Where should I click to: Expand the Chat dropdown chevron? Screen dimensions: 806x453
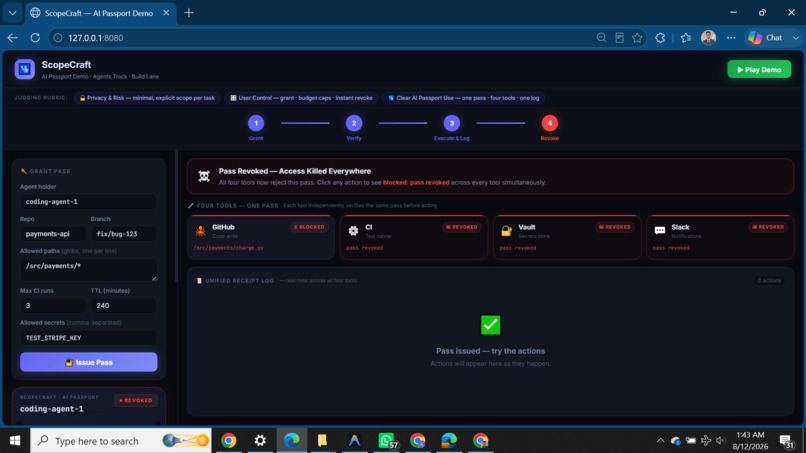(796, 38)
